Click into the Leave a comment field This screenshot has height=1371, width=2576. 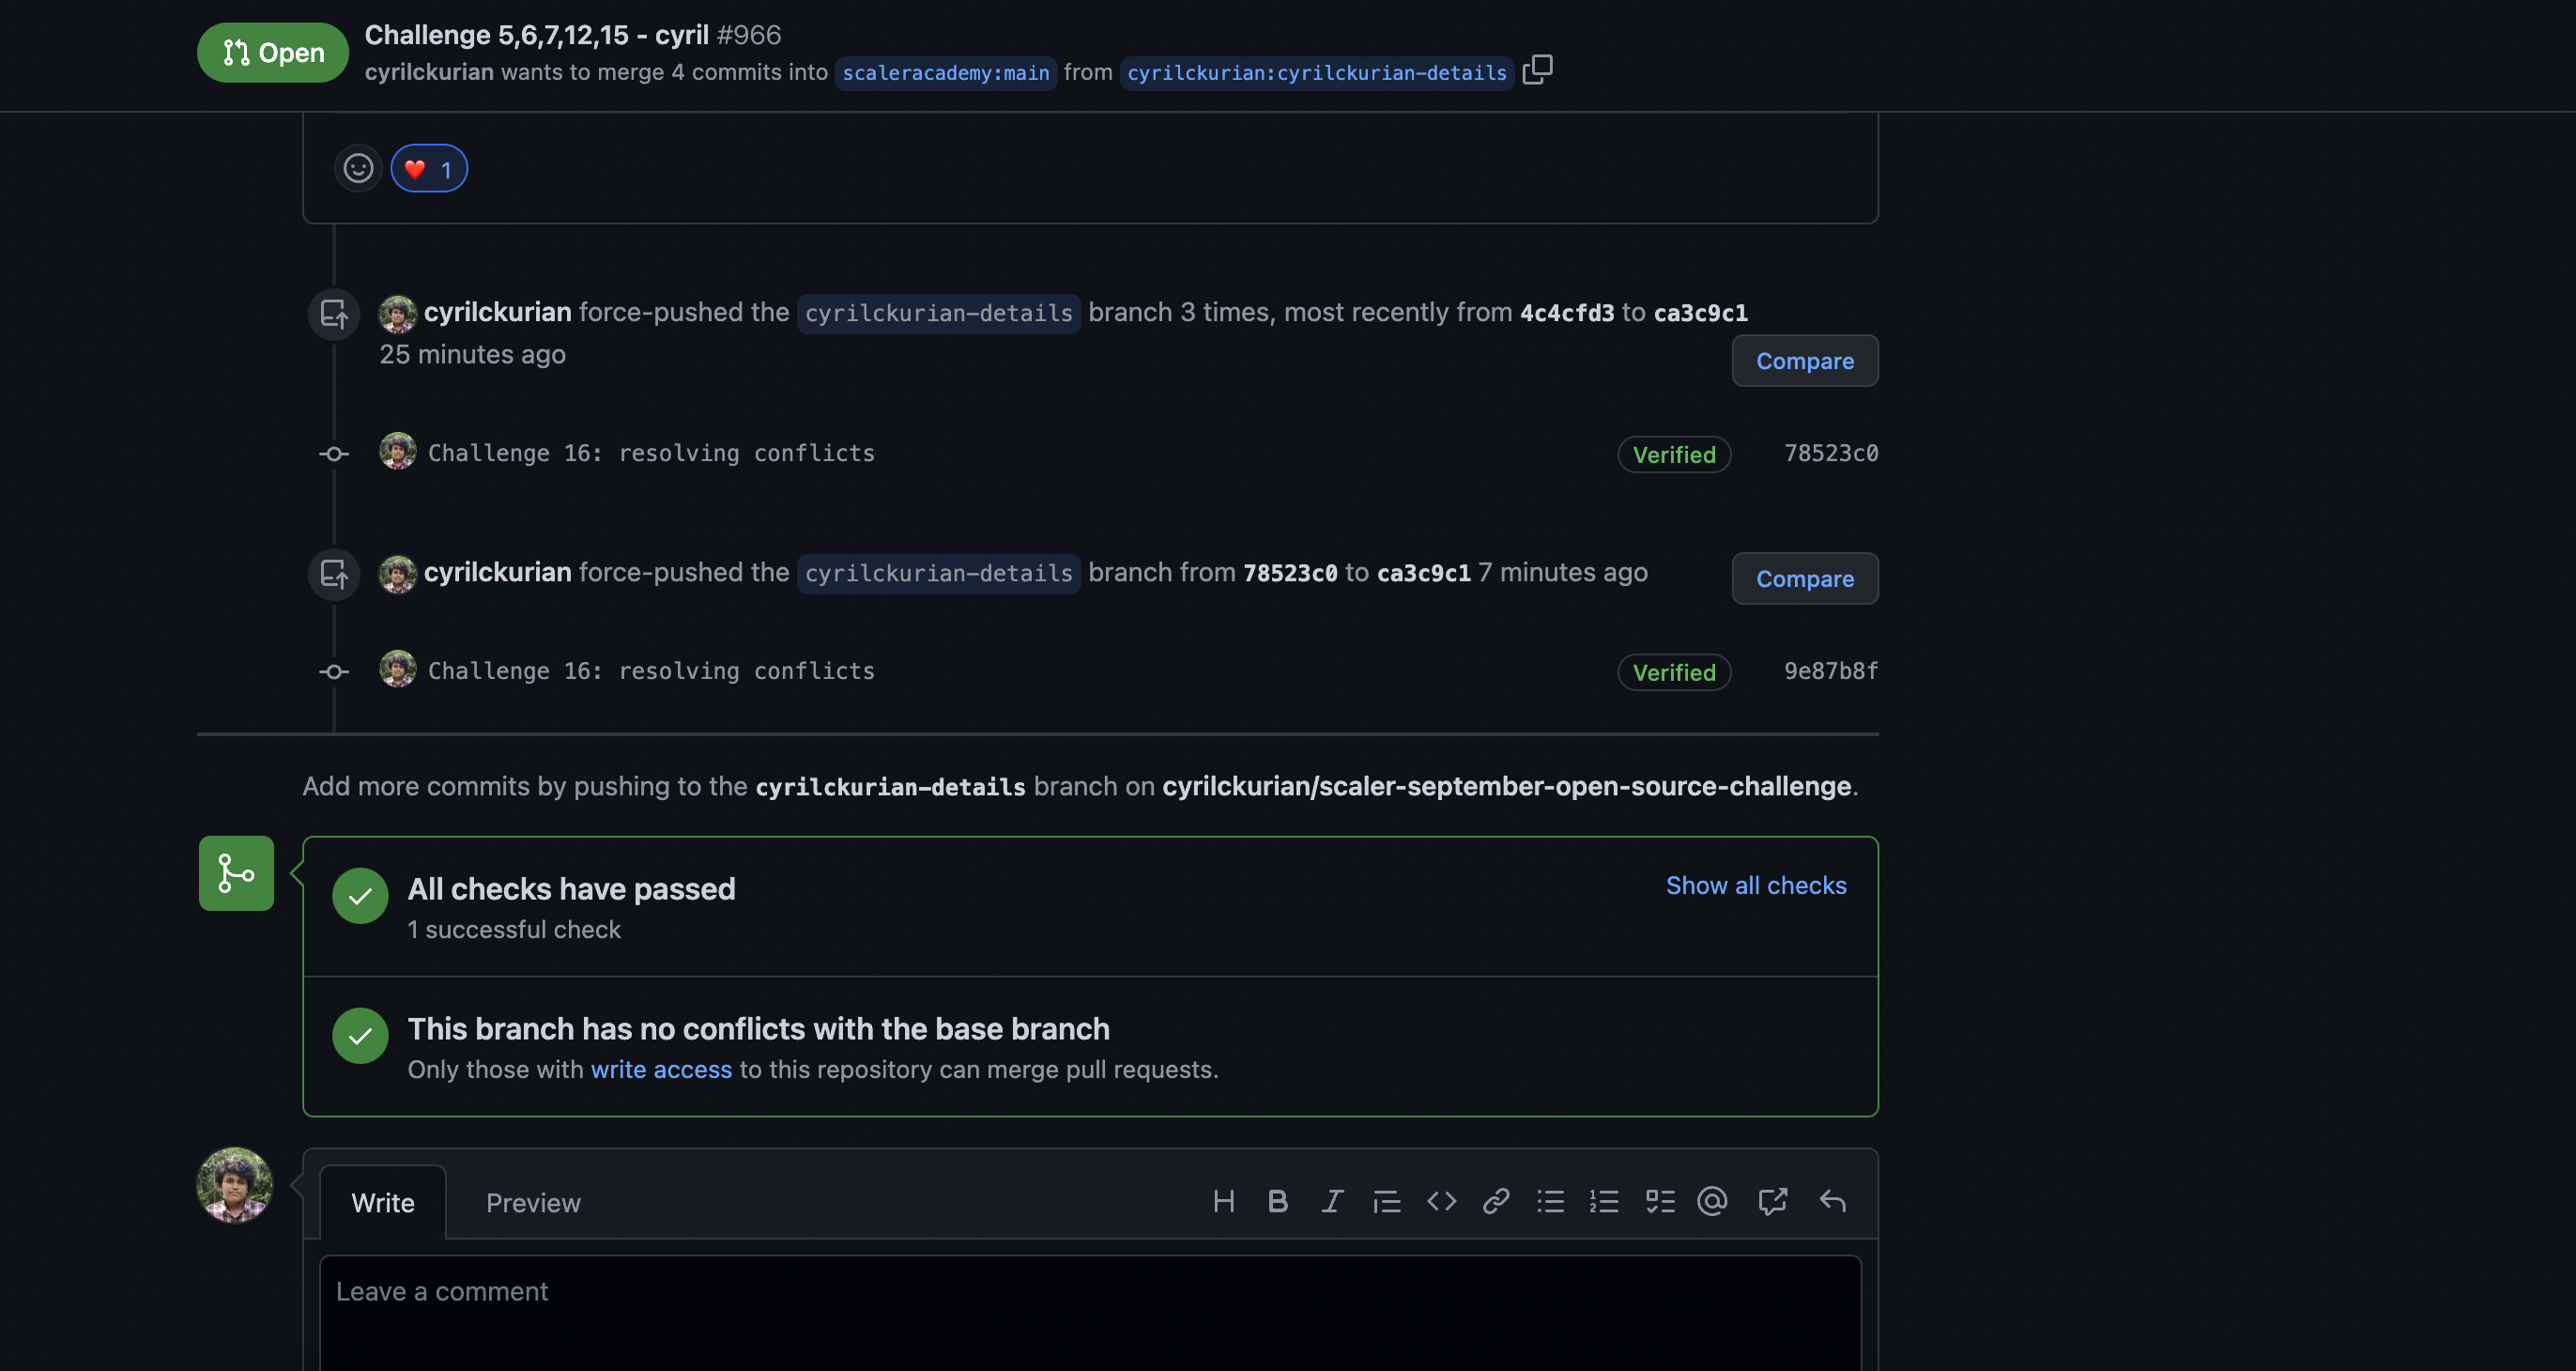pyautogui.click(x=1090, y=1310)
